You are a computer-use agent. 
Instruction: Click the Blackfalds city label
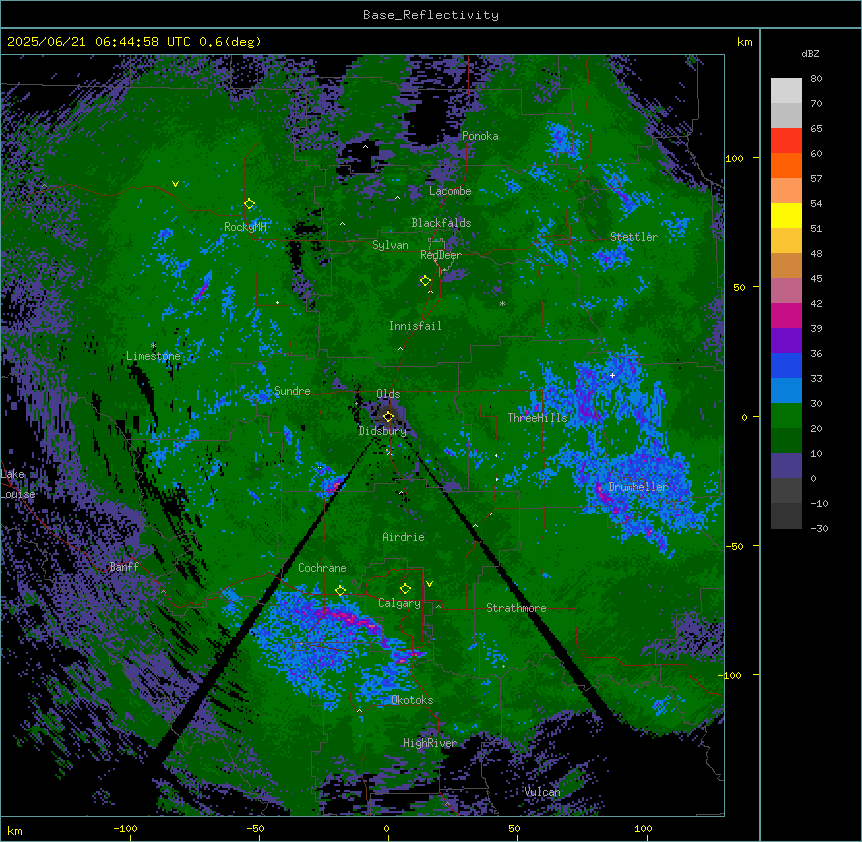(x=441, y=223)
